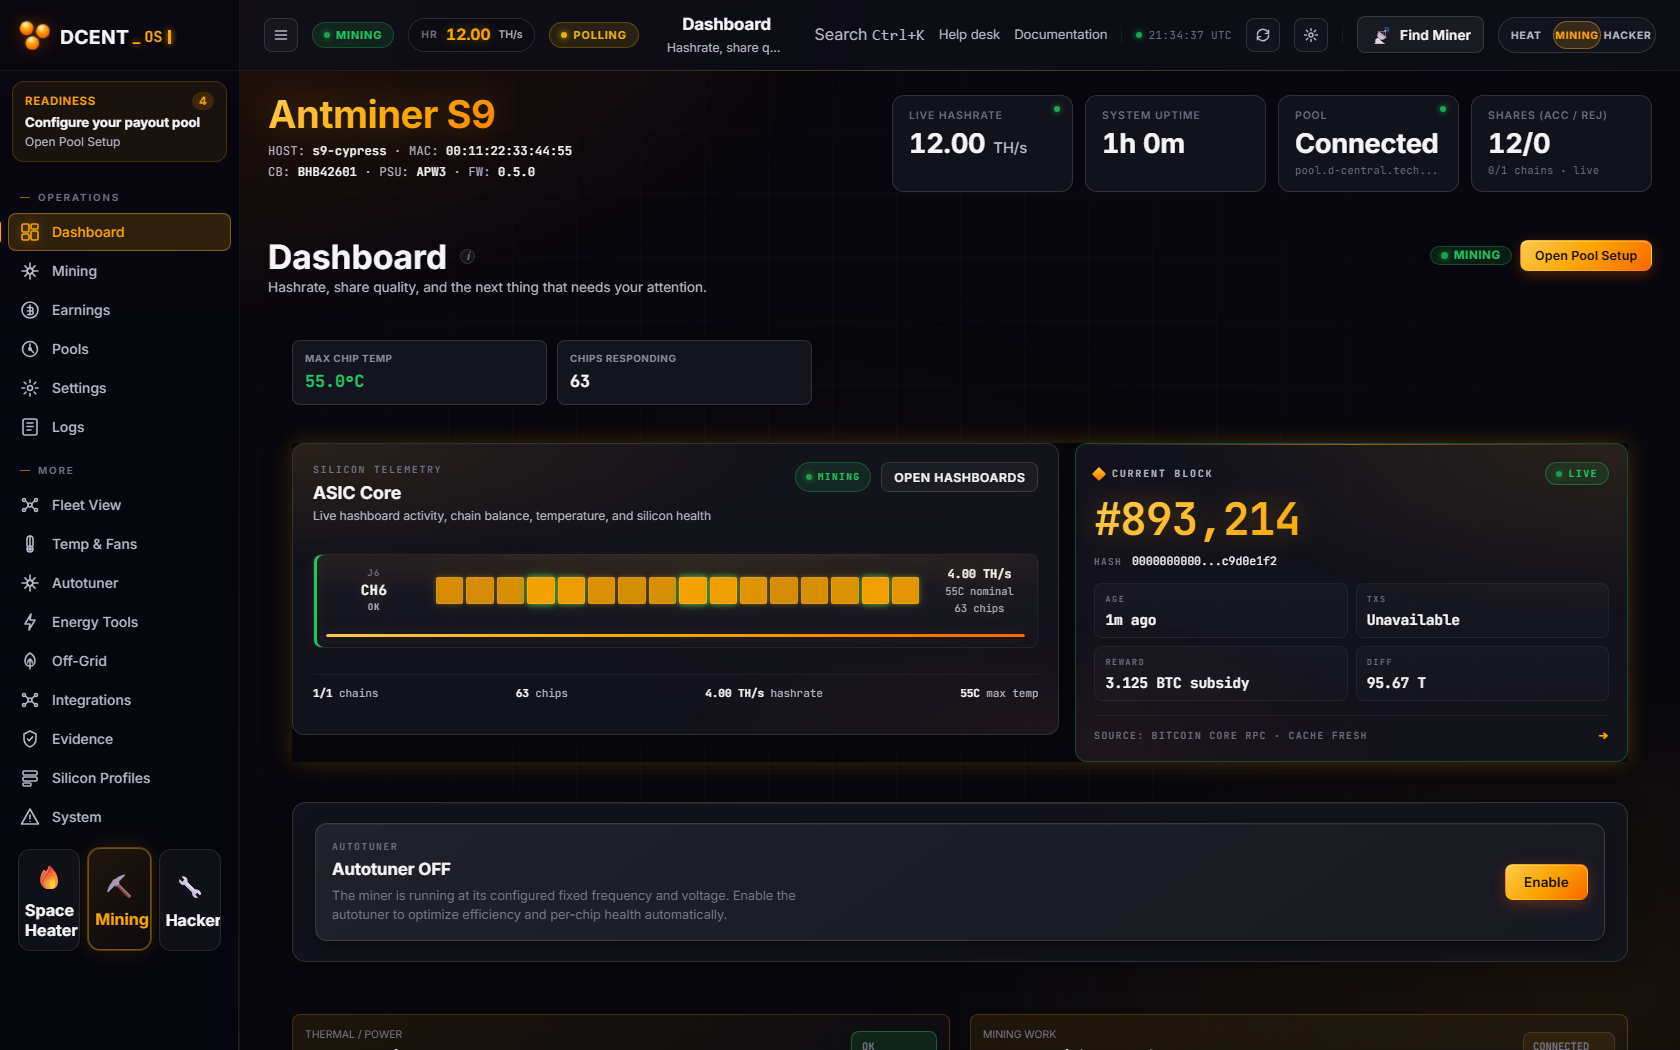The height and width of the screenshot is (1050, 1680).
Task: Click the Chips Responding 63 value
Action: pyautogui.click(x=580, y=381)
